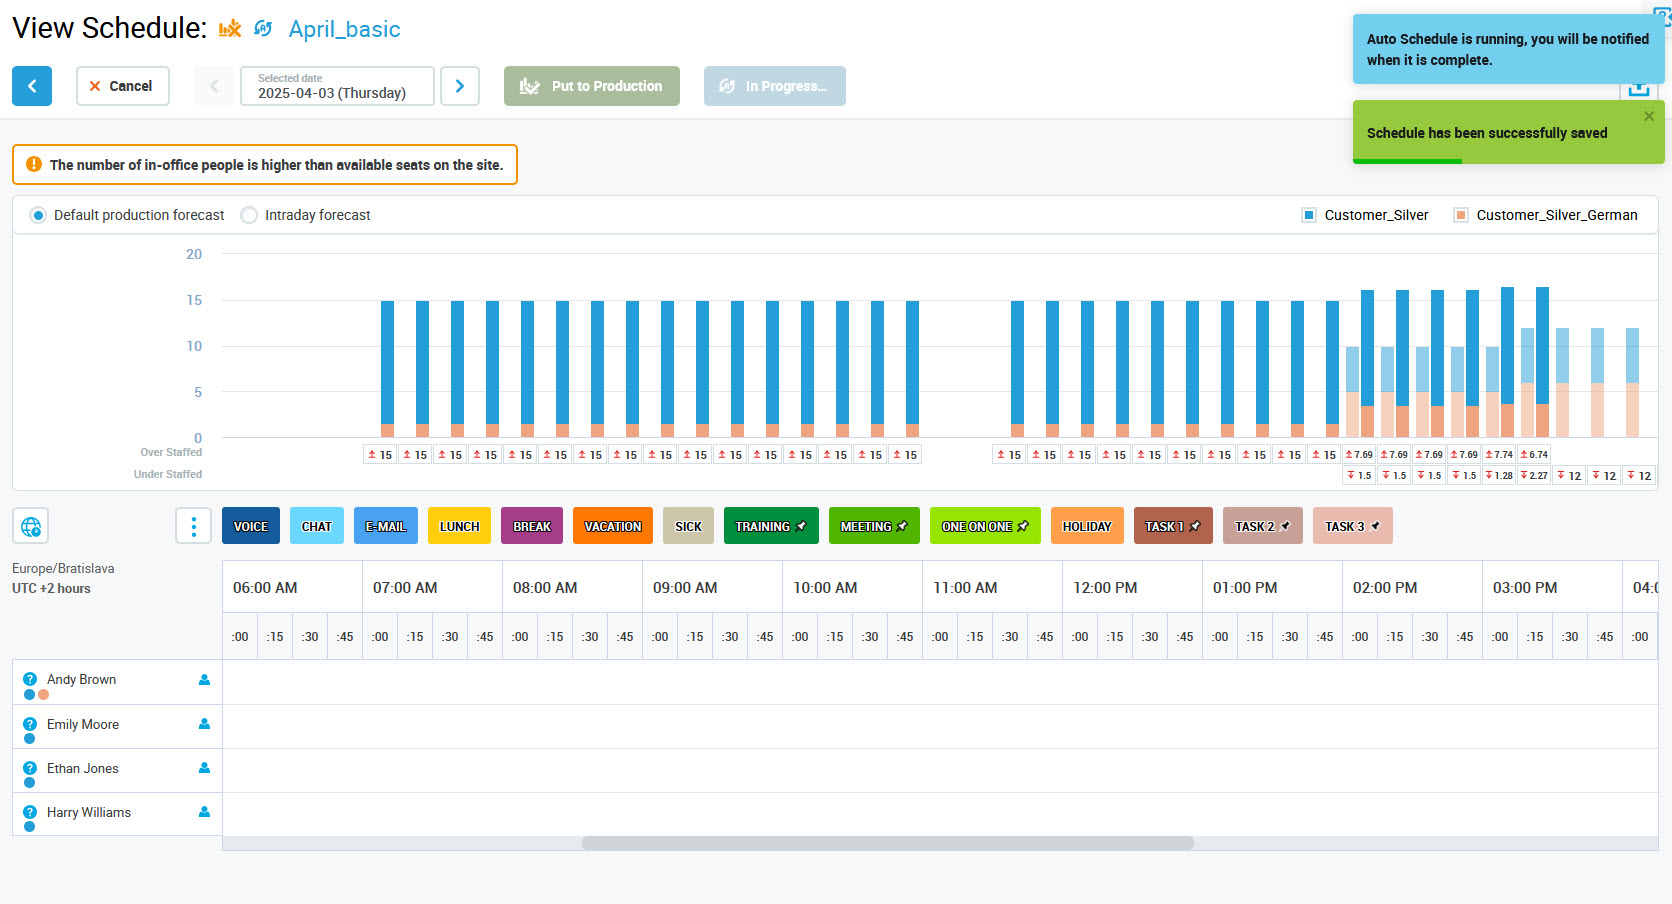The height and width of the screenshot is (904, 1672).
Task: Select the LUNCH activity tag
Action: (x=459, y=526)
